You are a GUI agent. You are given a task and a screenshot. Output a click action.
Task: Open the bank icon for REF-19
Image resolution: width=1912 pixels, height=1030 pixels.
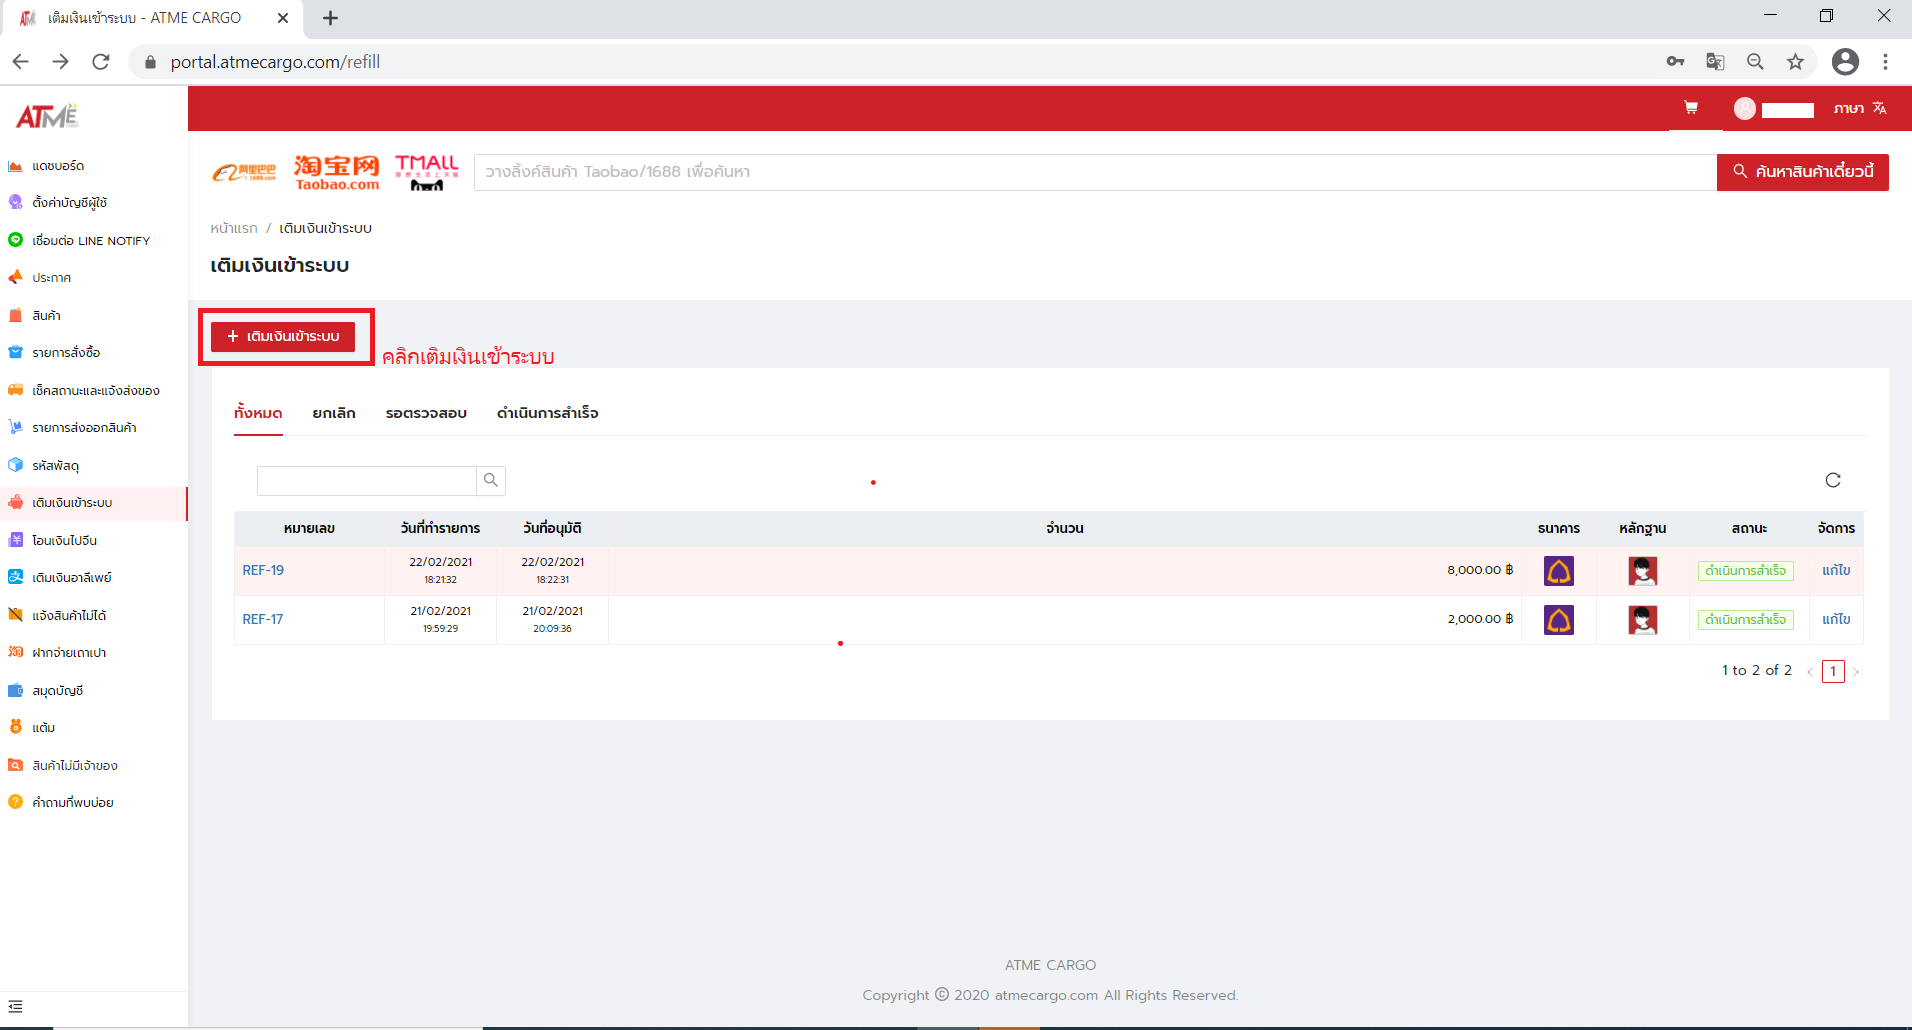[1558, 571]
